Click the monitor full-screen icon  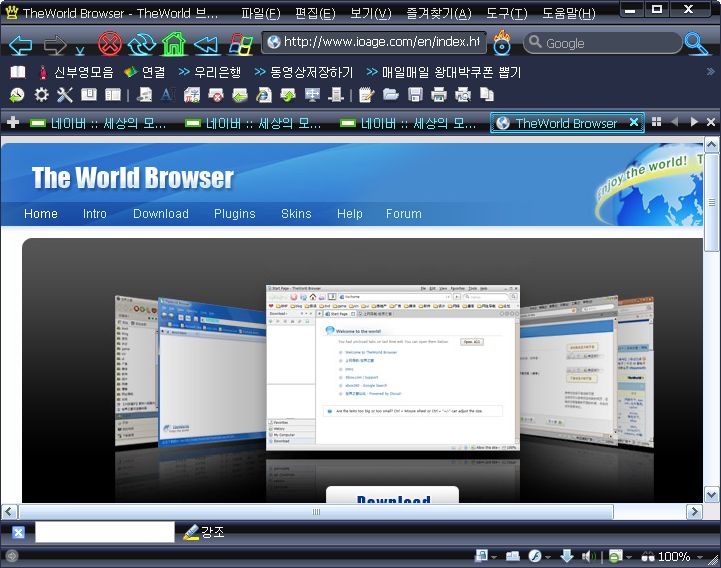(312, 95)
